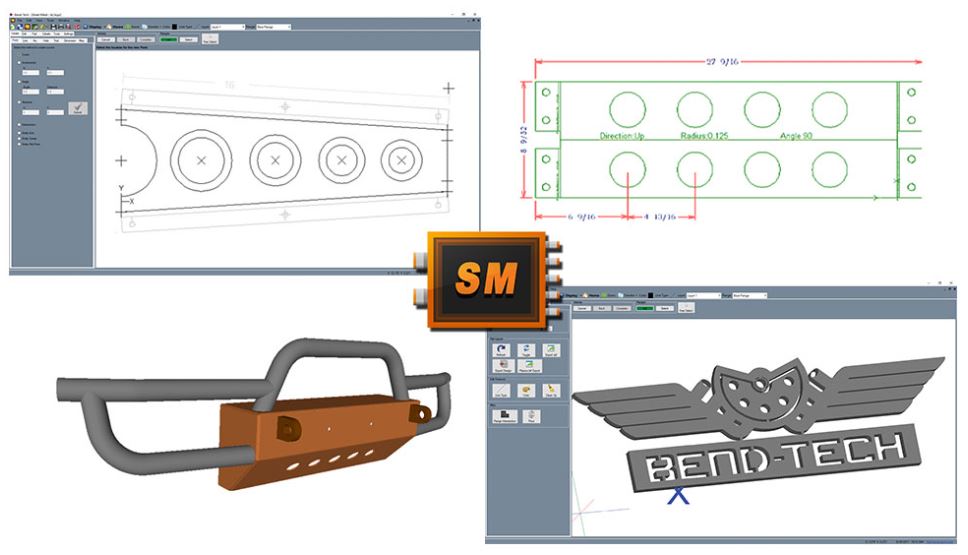Click the palette-like middle icon in Edit Features group

pyautogui.click(x=526, y=391)
